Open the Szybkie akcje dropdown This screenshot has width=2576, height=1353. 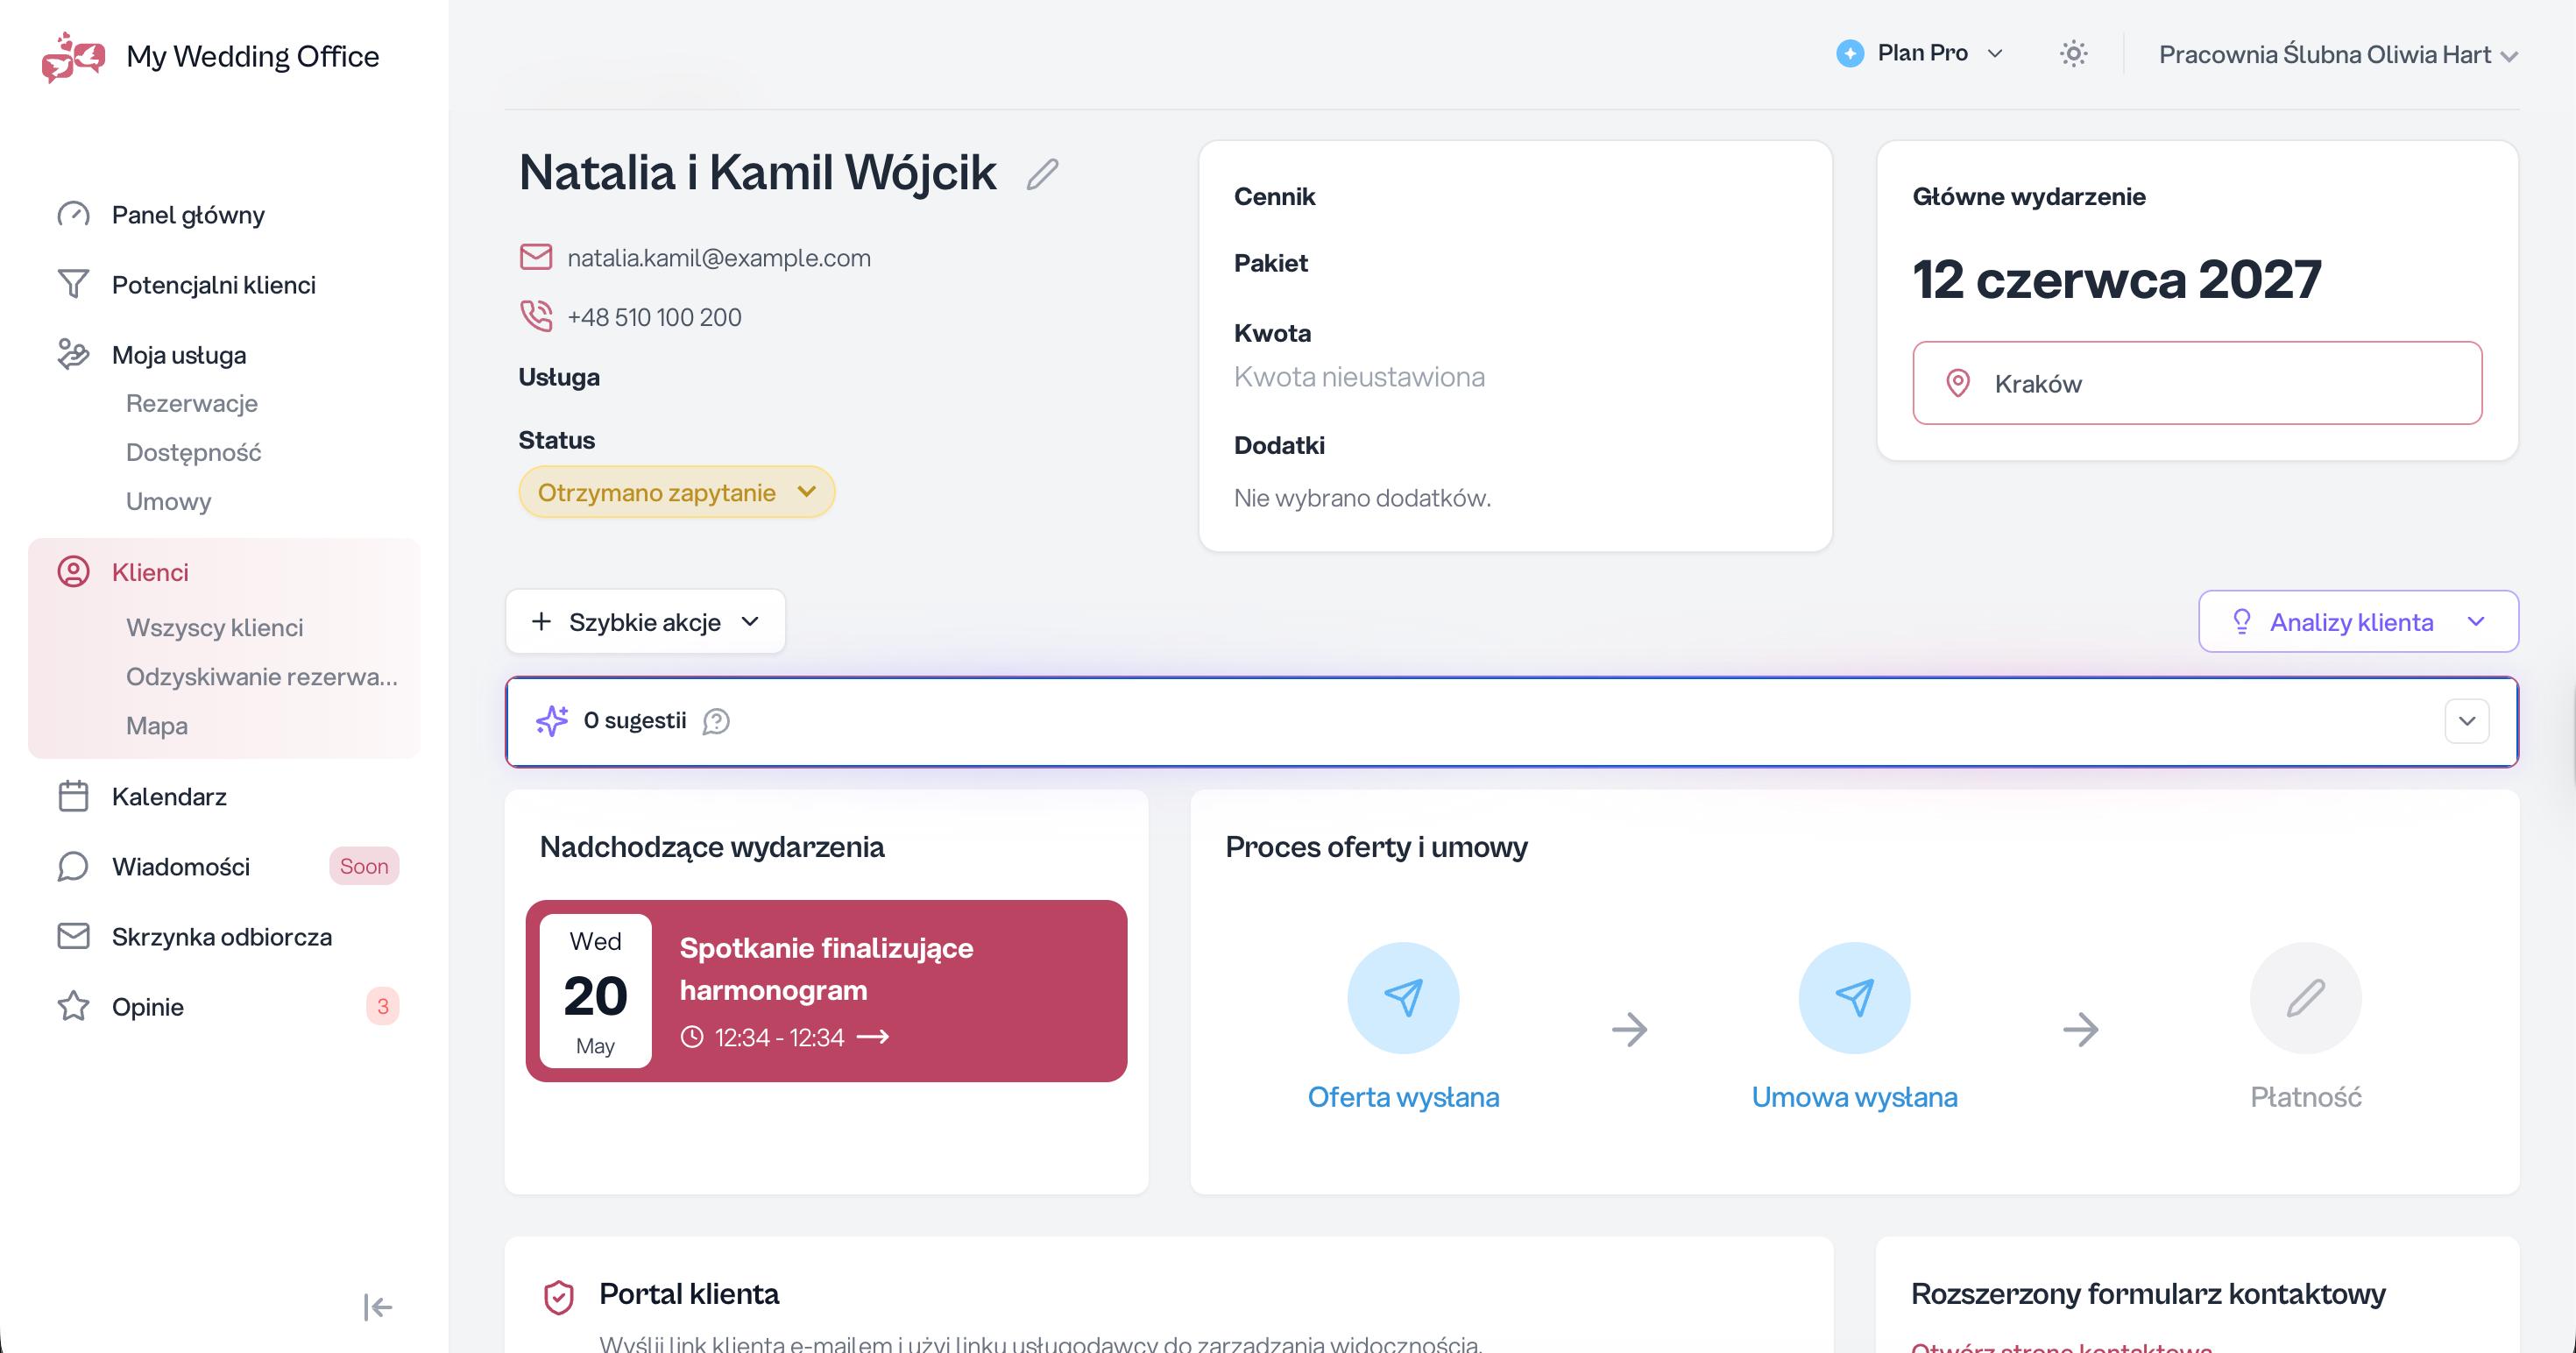click(x=645, y=621)
